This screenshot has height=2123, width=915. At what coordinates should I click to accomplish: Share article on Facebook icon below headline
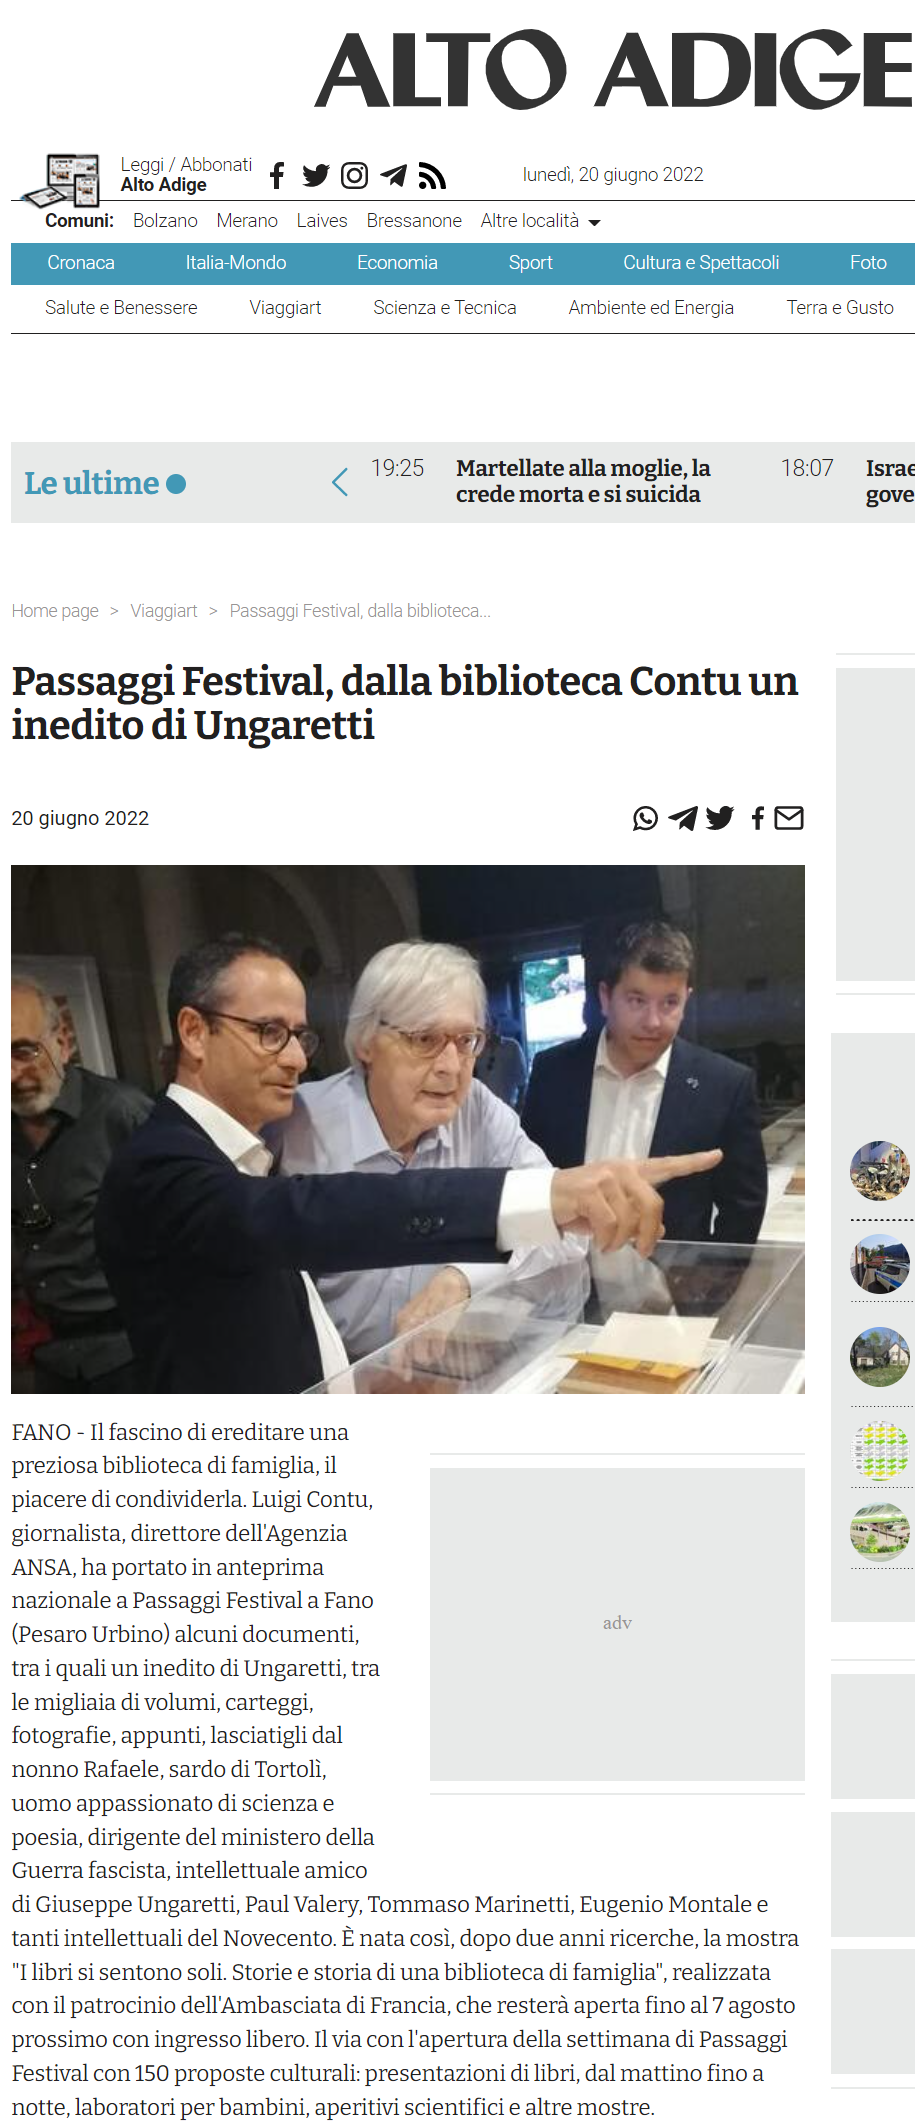coord(758,818)
